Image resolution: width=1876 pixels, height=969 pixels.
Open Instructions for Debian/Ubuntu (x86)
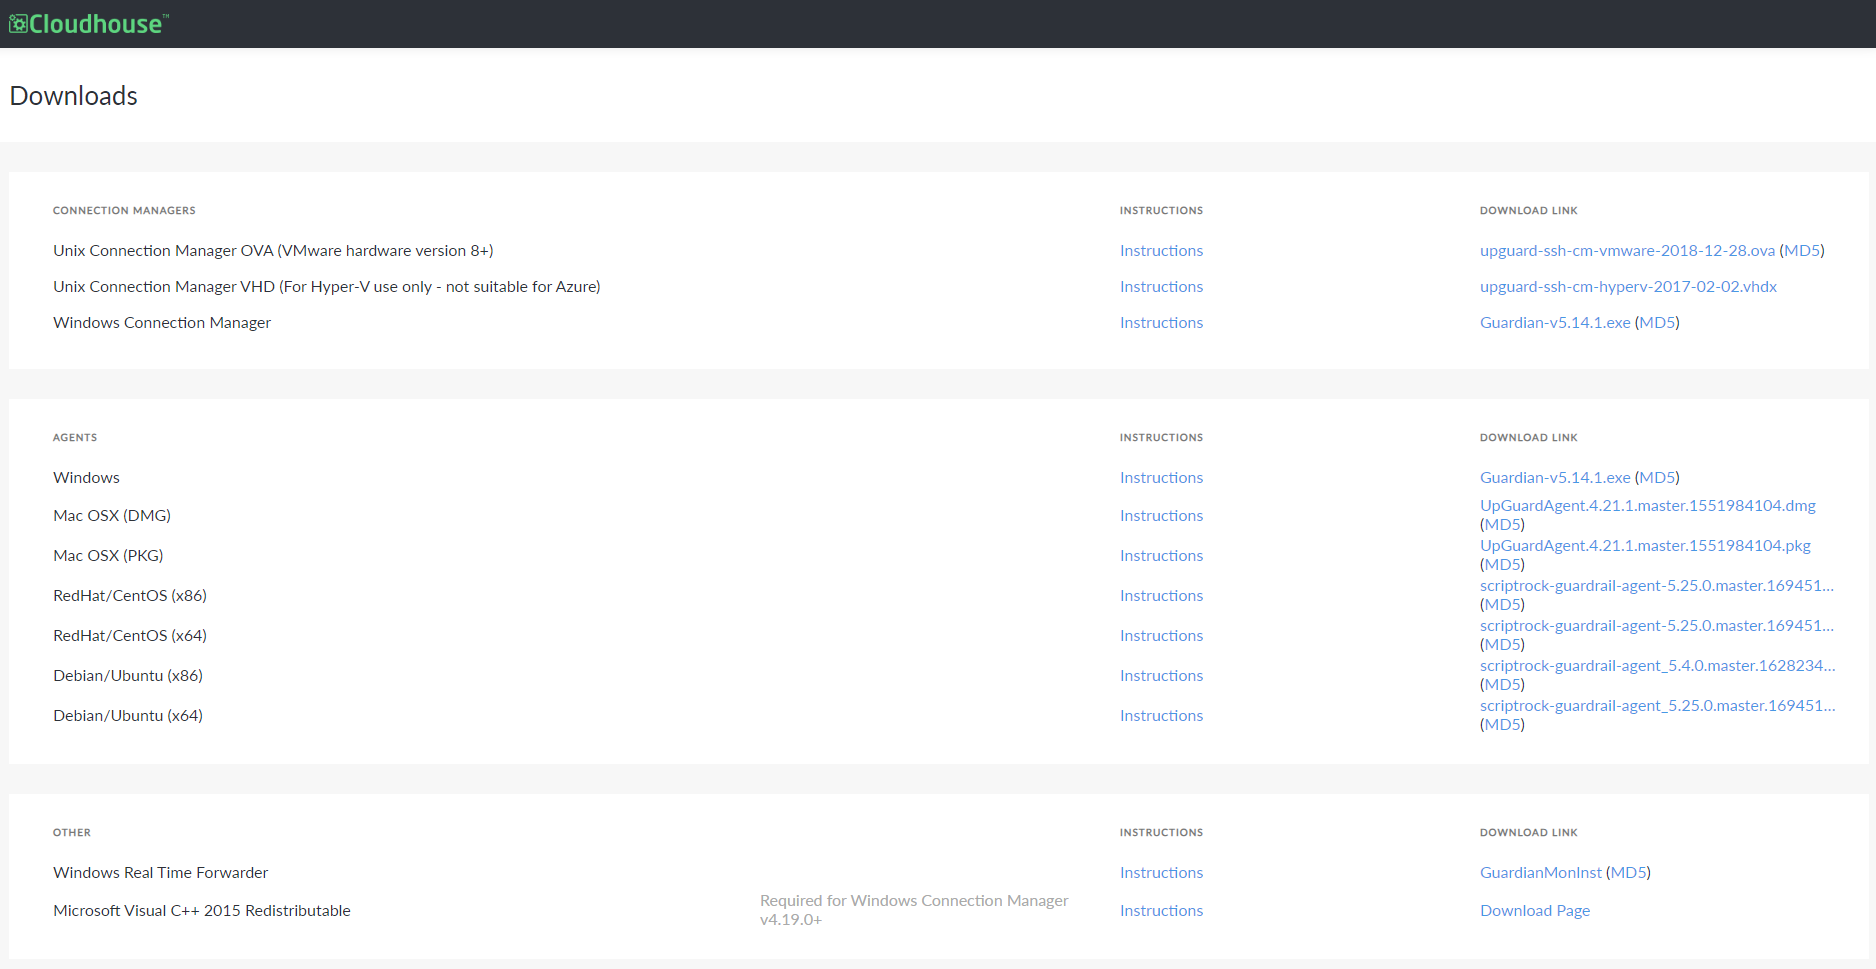coord(1161,676)
